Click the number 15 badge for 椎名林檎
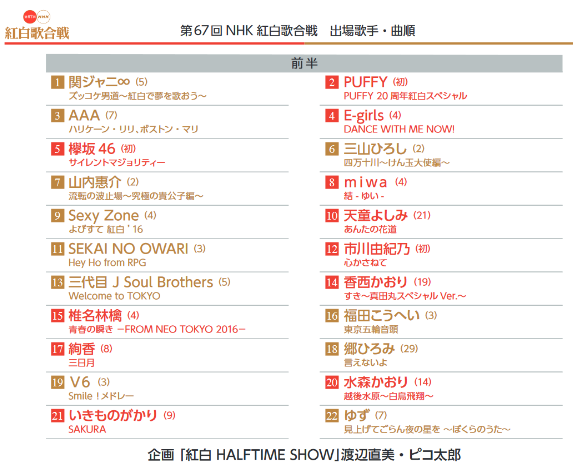The width and height of the screenshot is (573, 469). [57, 315]
